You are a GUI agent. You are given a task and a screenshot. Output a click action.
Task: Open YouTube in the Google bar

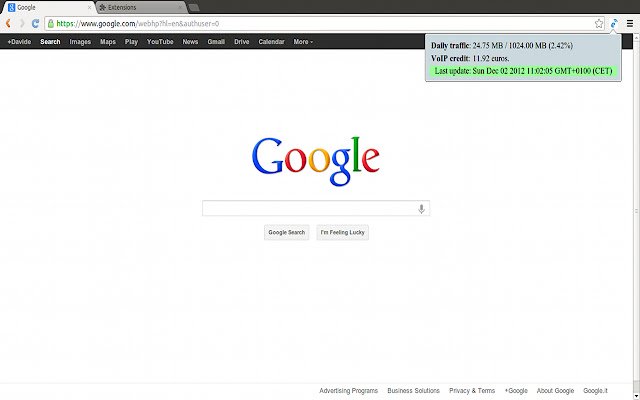[x=160, y=42]
